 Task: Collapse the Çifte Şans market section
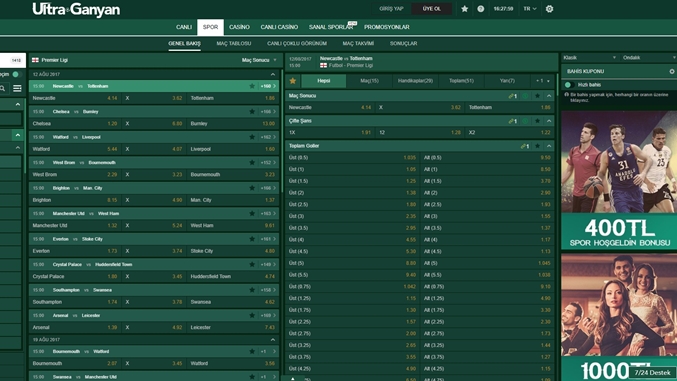tap(549, 121)
